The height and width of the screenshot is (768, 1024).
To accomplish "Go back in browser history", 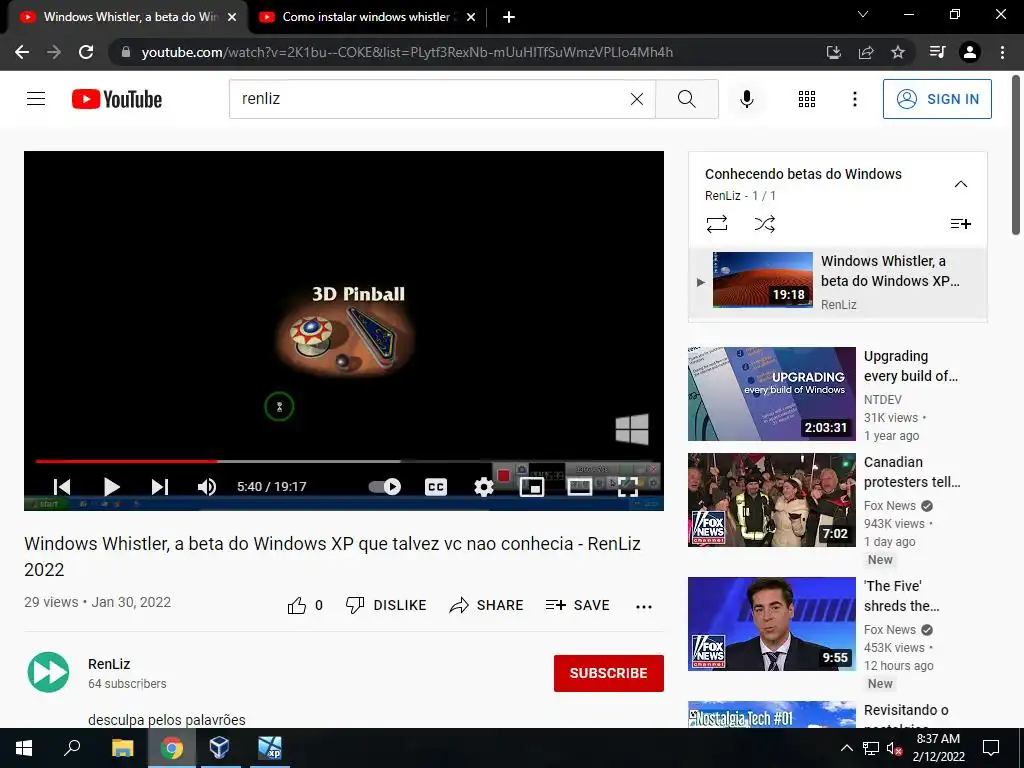I will click(x=22, y=52).
